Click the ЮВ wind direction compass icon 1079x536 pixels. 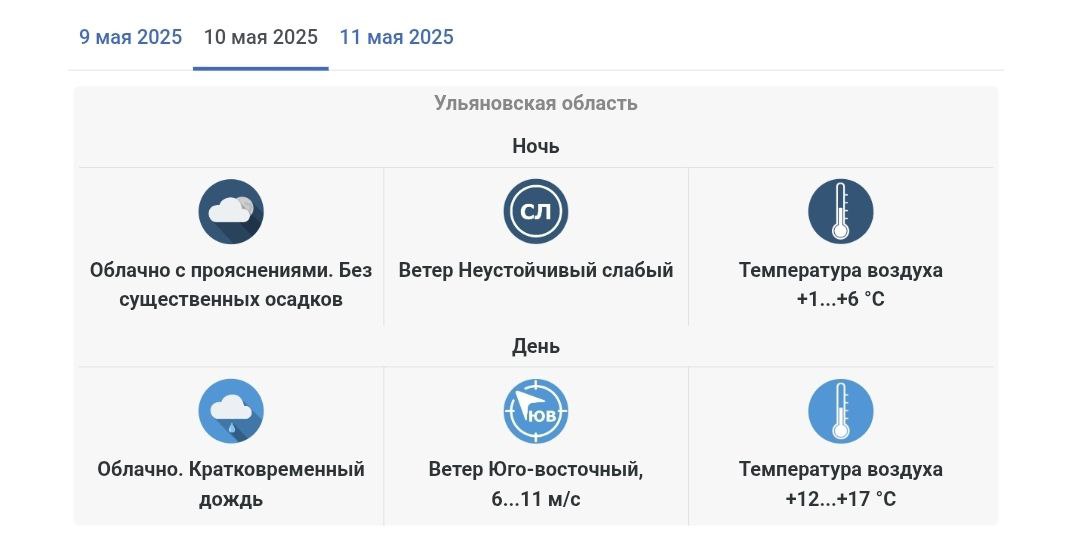coord(536,411)
